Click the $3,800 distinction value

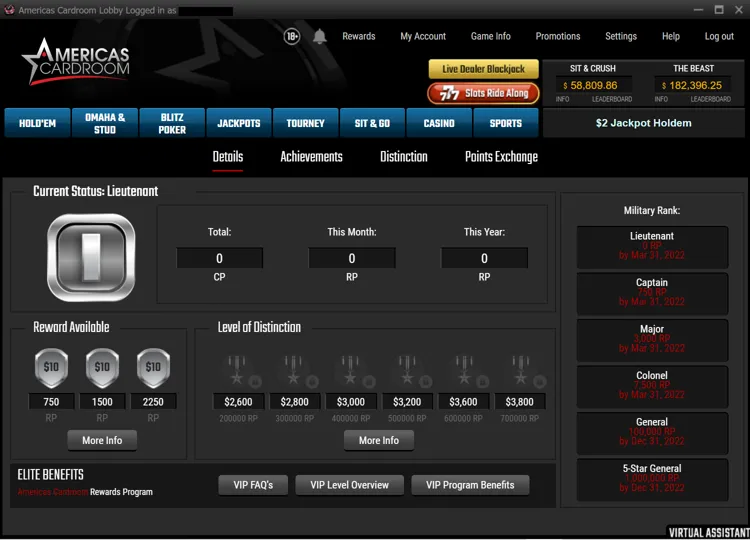[519, 402]
